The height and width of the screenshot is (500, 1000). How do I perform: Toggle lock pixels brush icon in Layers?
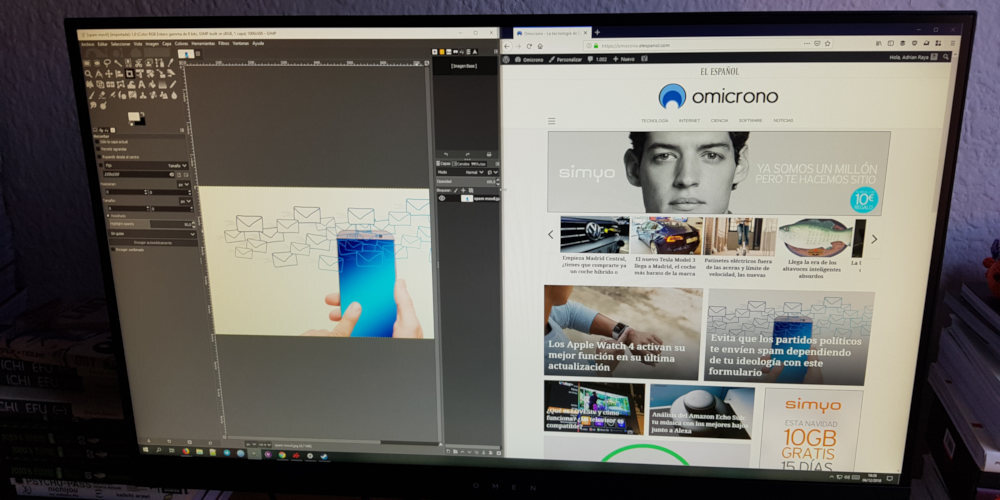456,190
